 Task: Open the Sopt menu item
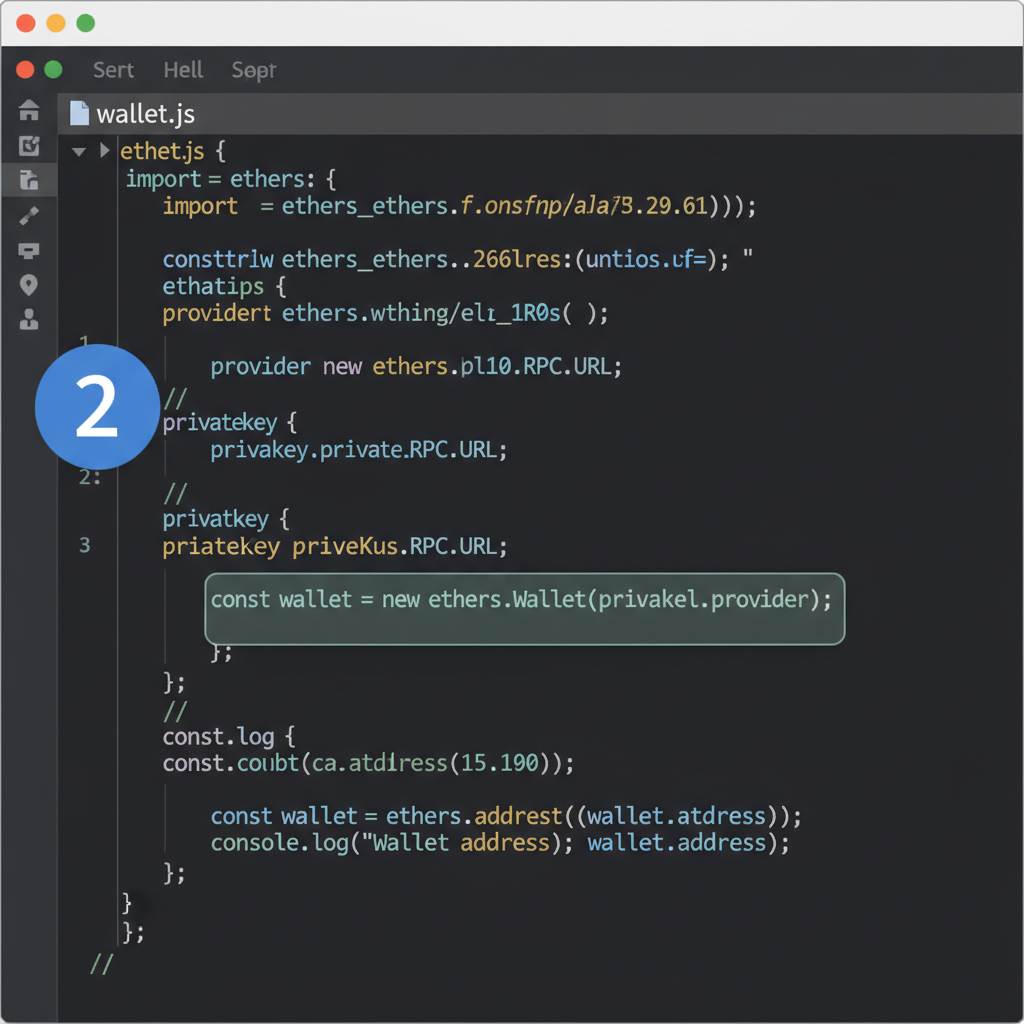coord(253,70)
